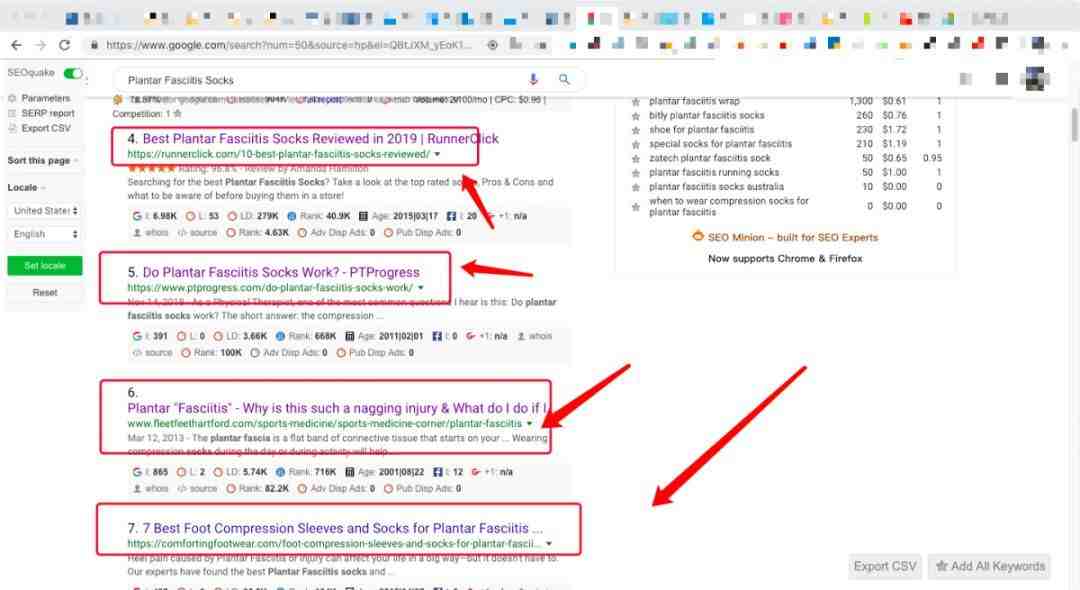Image resolution: width=1080 pixels, height=590 pixels.
Task: Star bitly plantar fasciitis socks keyword
Action: click(636, 116)
